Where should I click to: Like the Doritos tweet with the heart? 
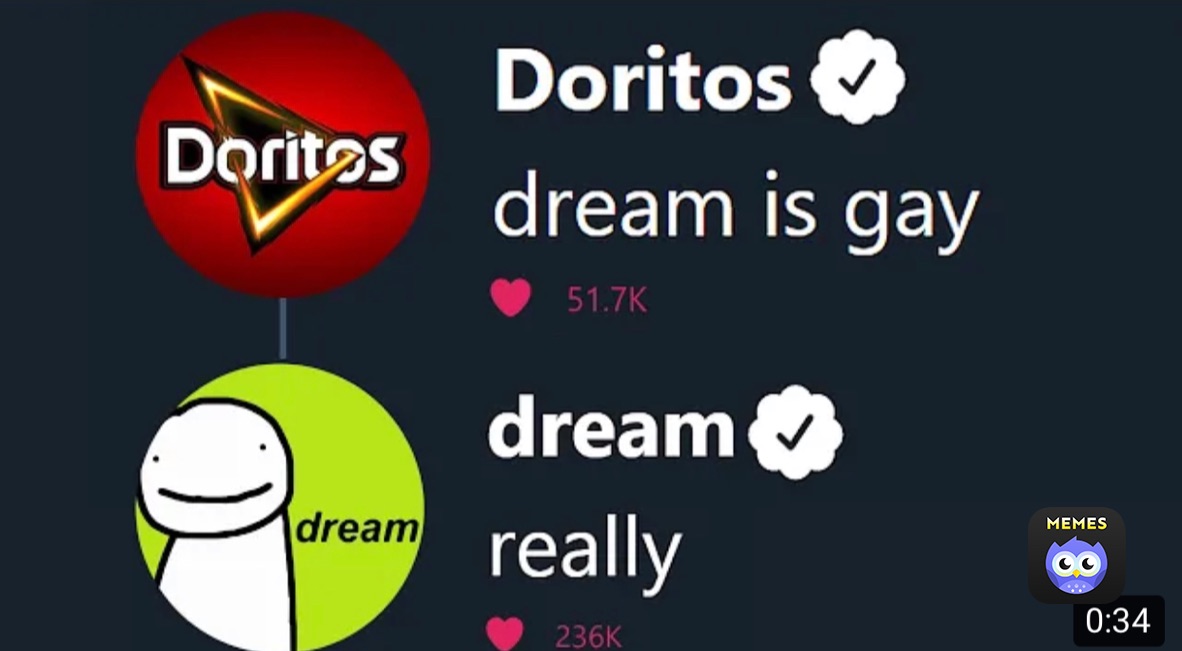coord(510,298)
